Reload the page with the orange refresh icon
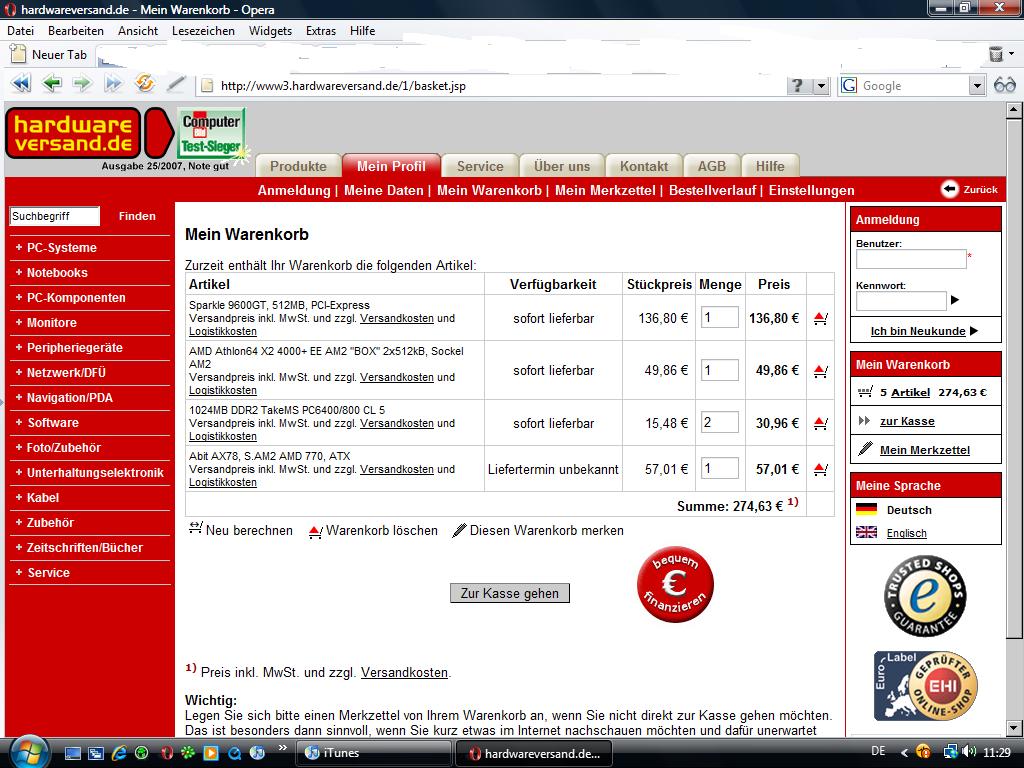The width and height of the screenshot is (1024, 768). coord(144,83)
